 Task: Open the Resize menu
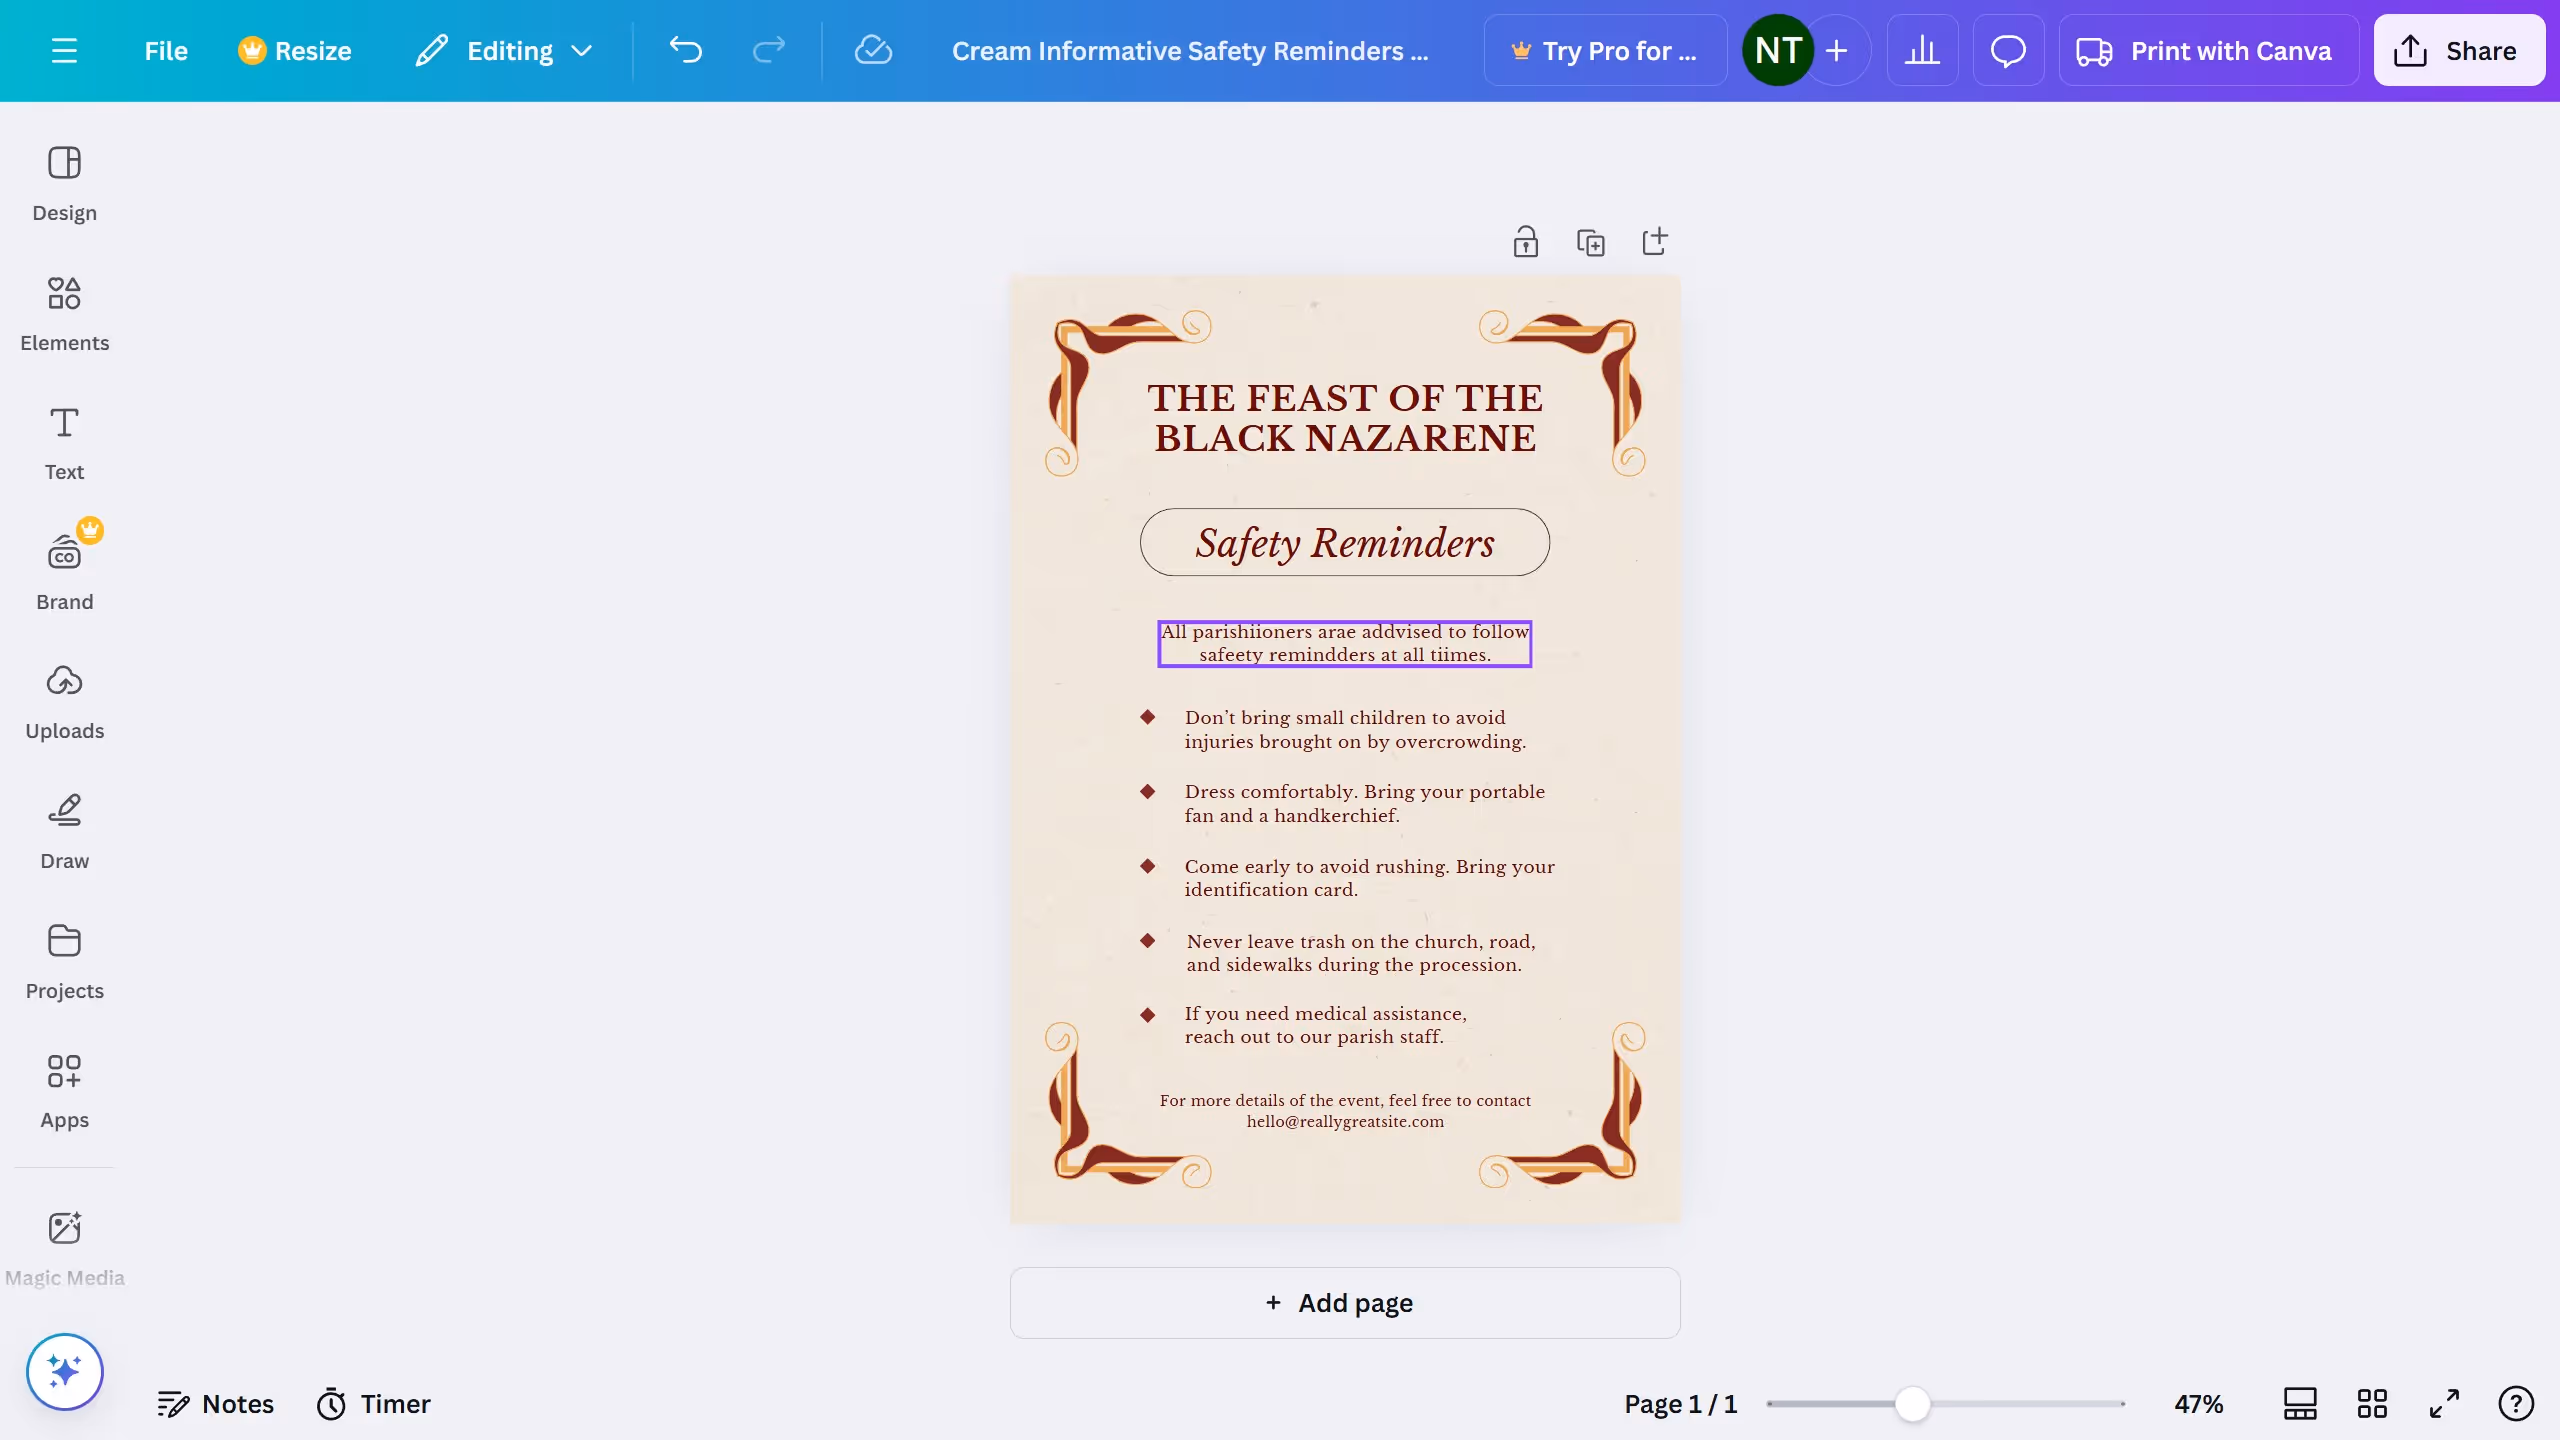(x=295, y=50)
